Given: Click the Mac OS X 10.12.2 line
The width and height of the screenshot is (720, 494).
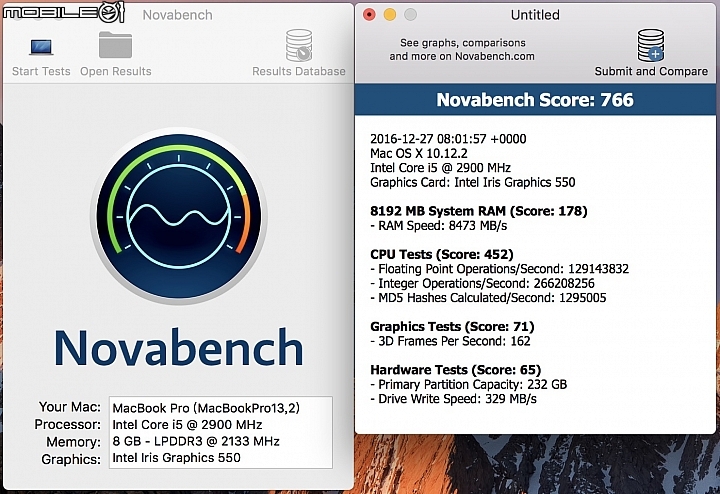Looking at the screenshot, I should click(419, 153).
